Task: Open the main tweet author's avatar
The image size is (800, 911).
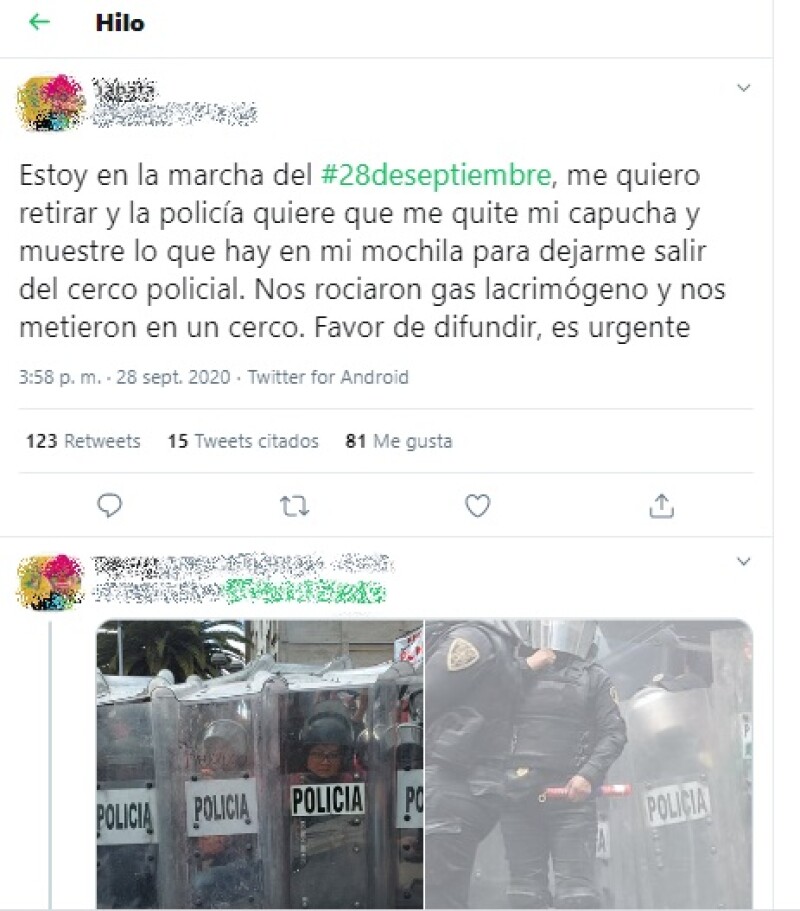Action: tap(51, 103)
